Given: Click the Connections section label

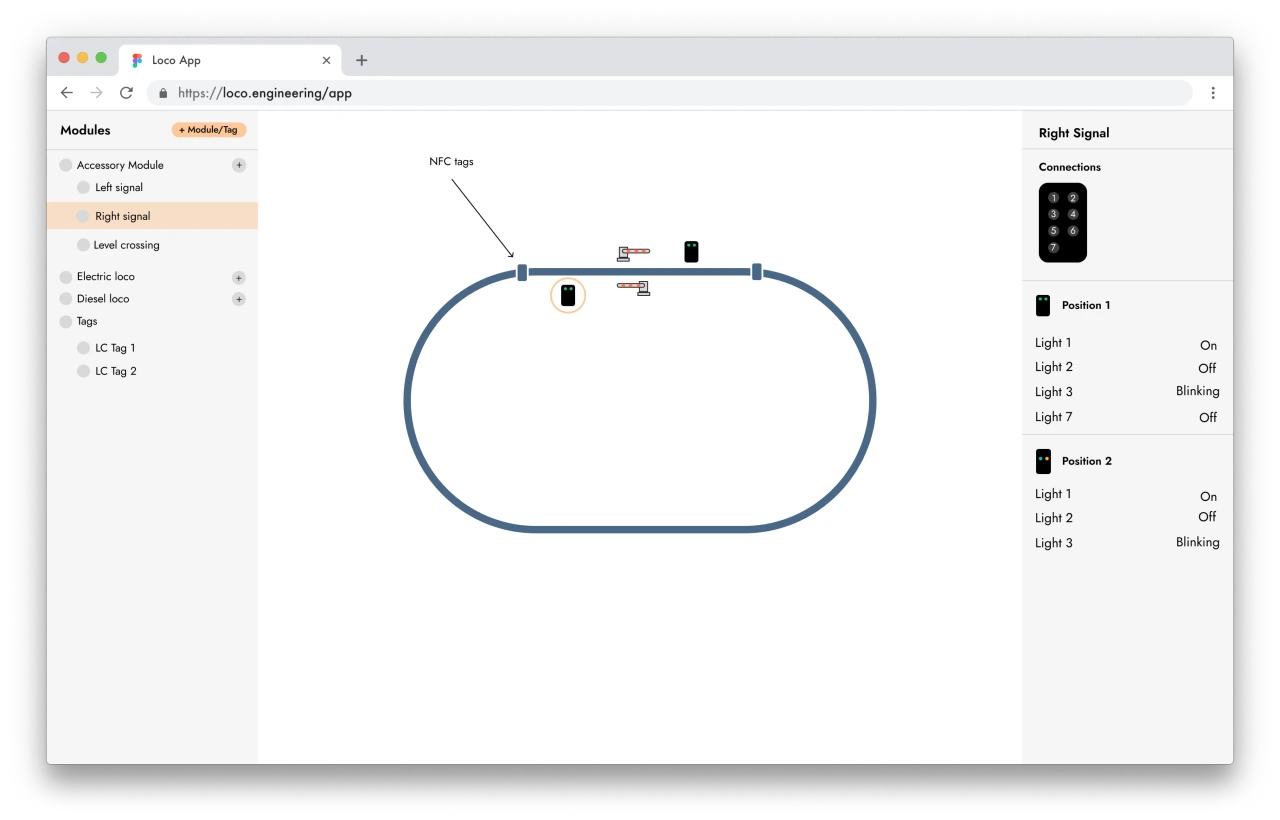Looking at the screenshot, I should pyautogui.click(x=1070, y=167).
